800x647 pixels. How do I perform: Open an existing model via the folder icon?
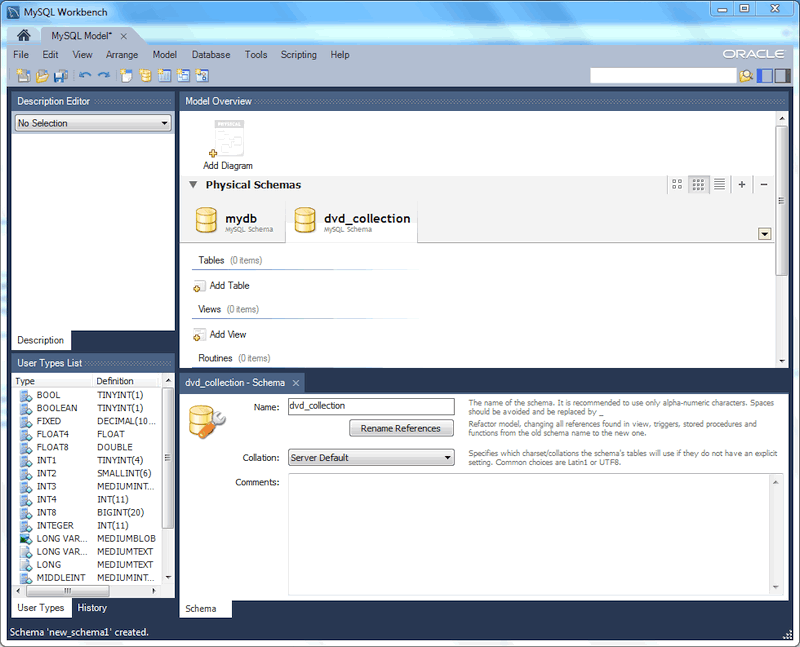(x=40, y=75)
